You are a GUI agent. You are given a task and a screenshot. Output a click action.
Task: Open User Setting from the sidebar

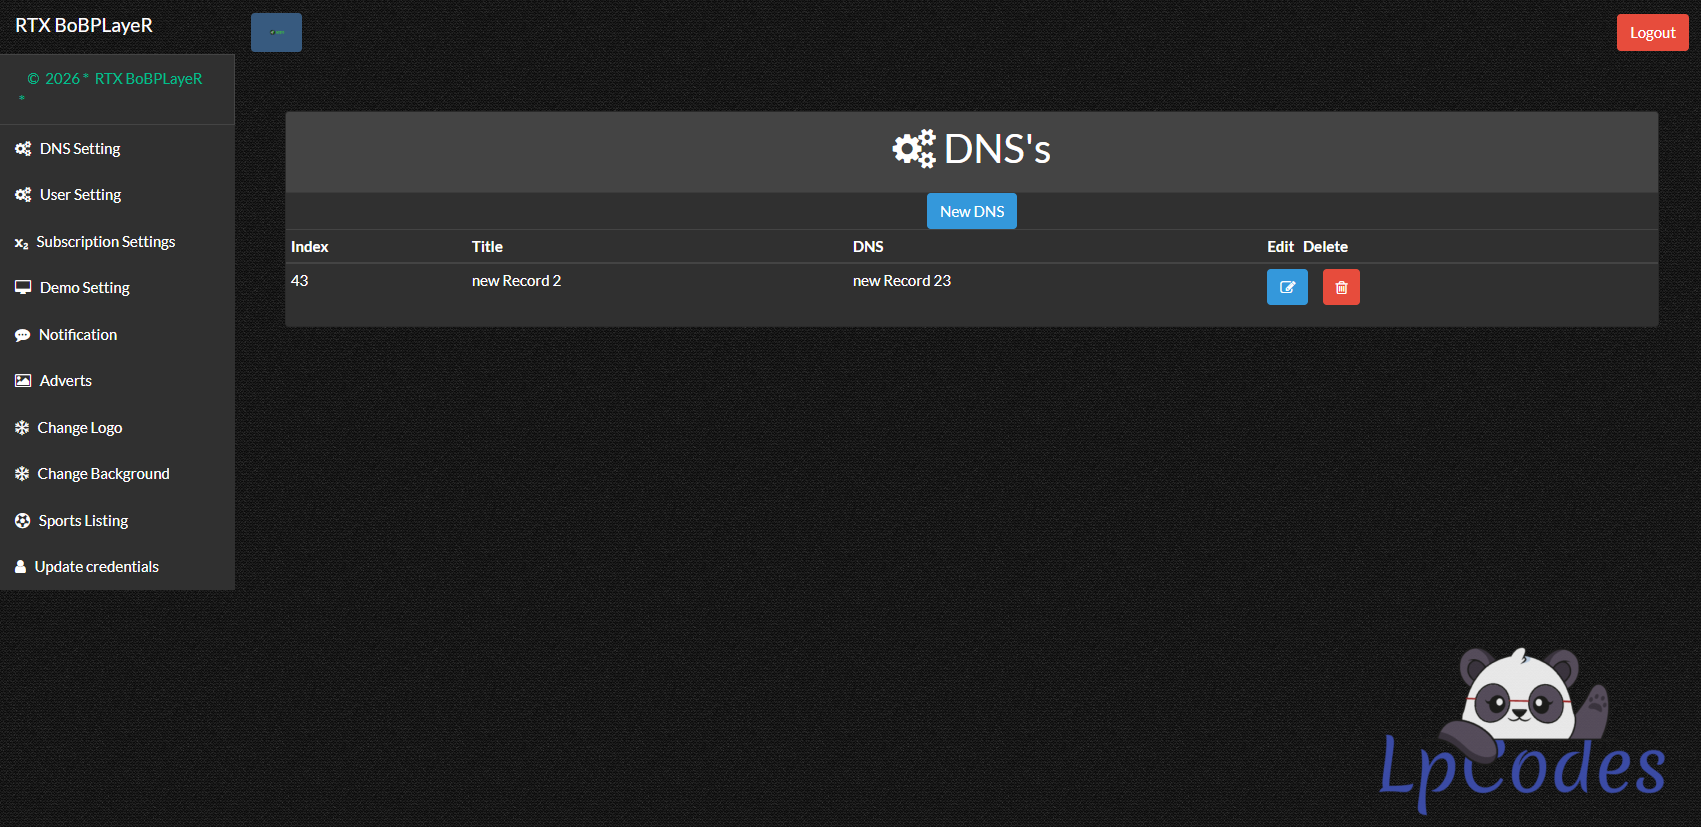[80, 195]
